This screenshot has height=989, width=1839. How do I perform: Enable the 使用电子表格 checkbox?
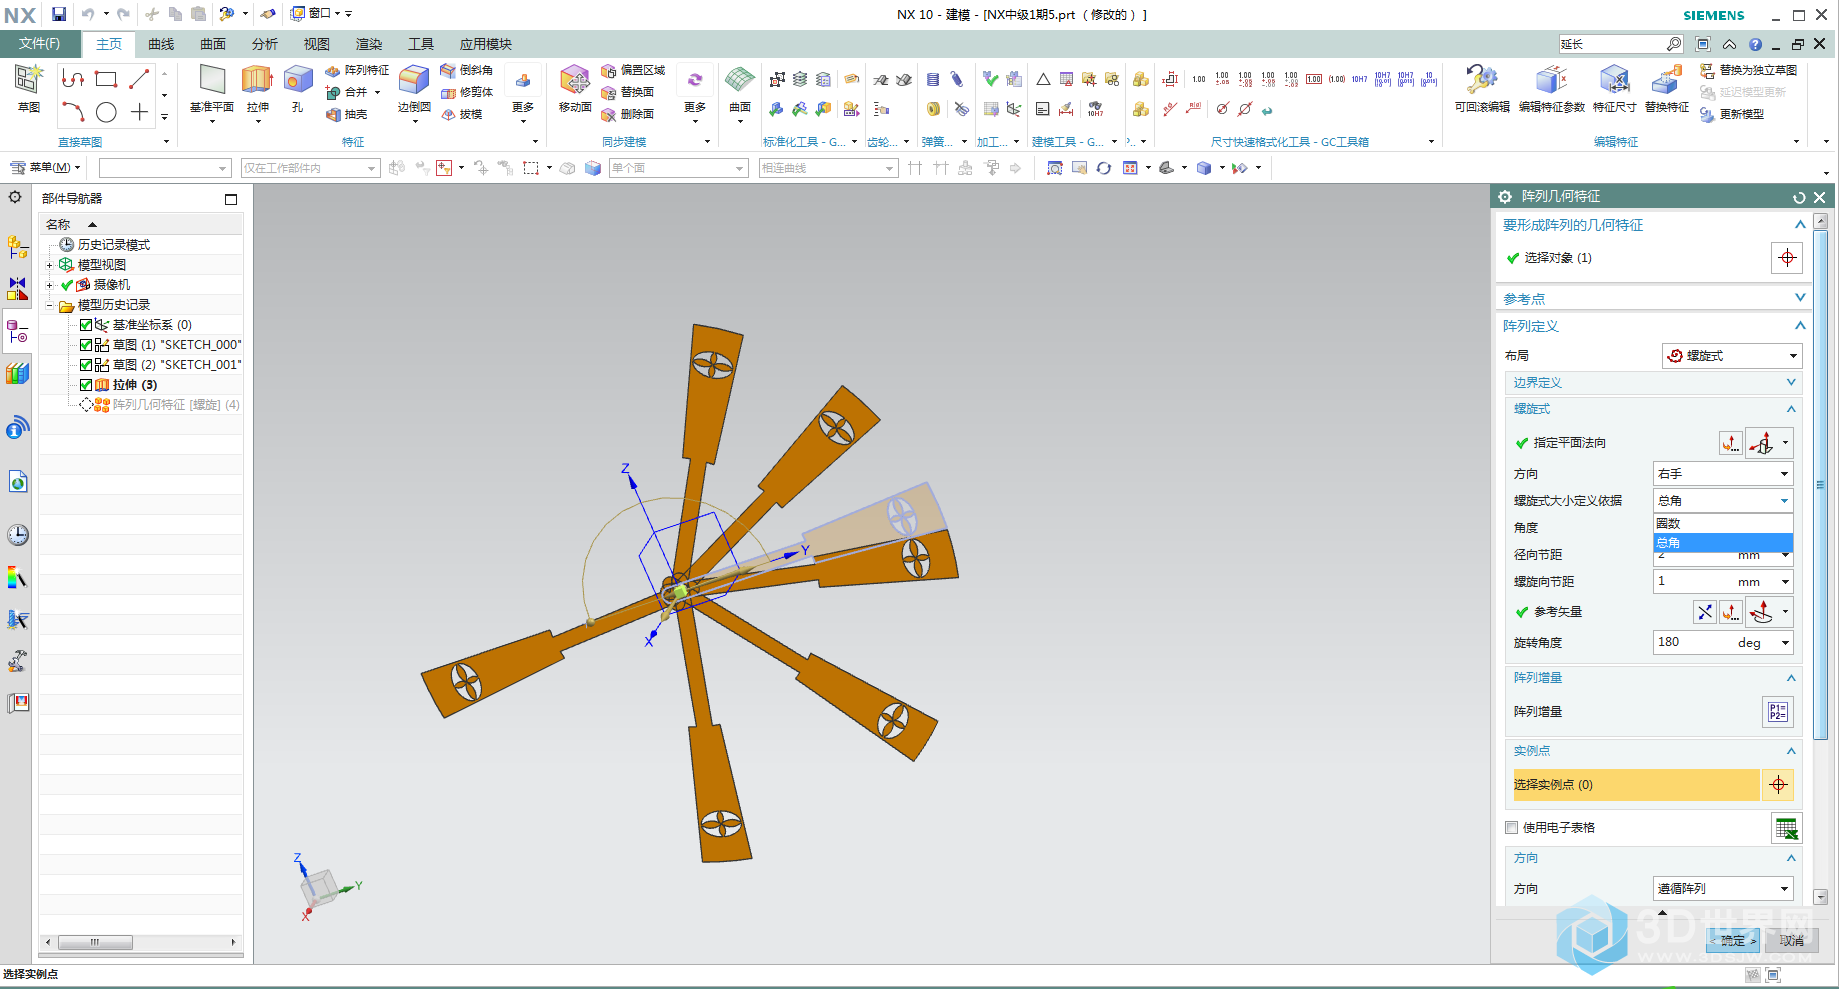point(1512,828)
